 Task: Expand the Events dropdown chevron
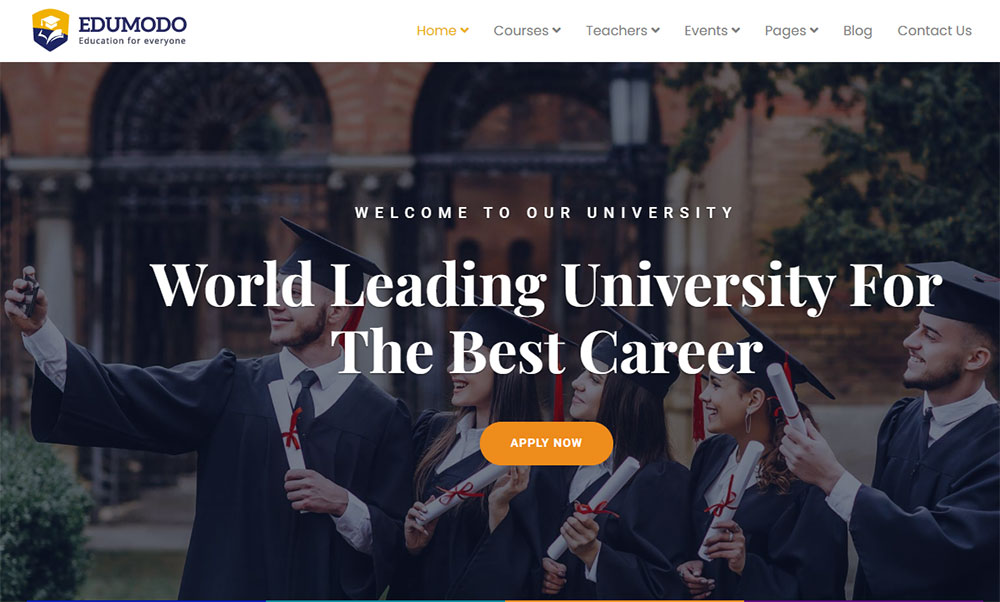pos(736,31)
